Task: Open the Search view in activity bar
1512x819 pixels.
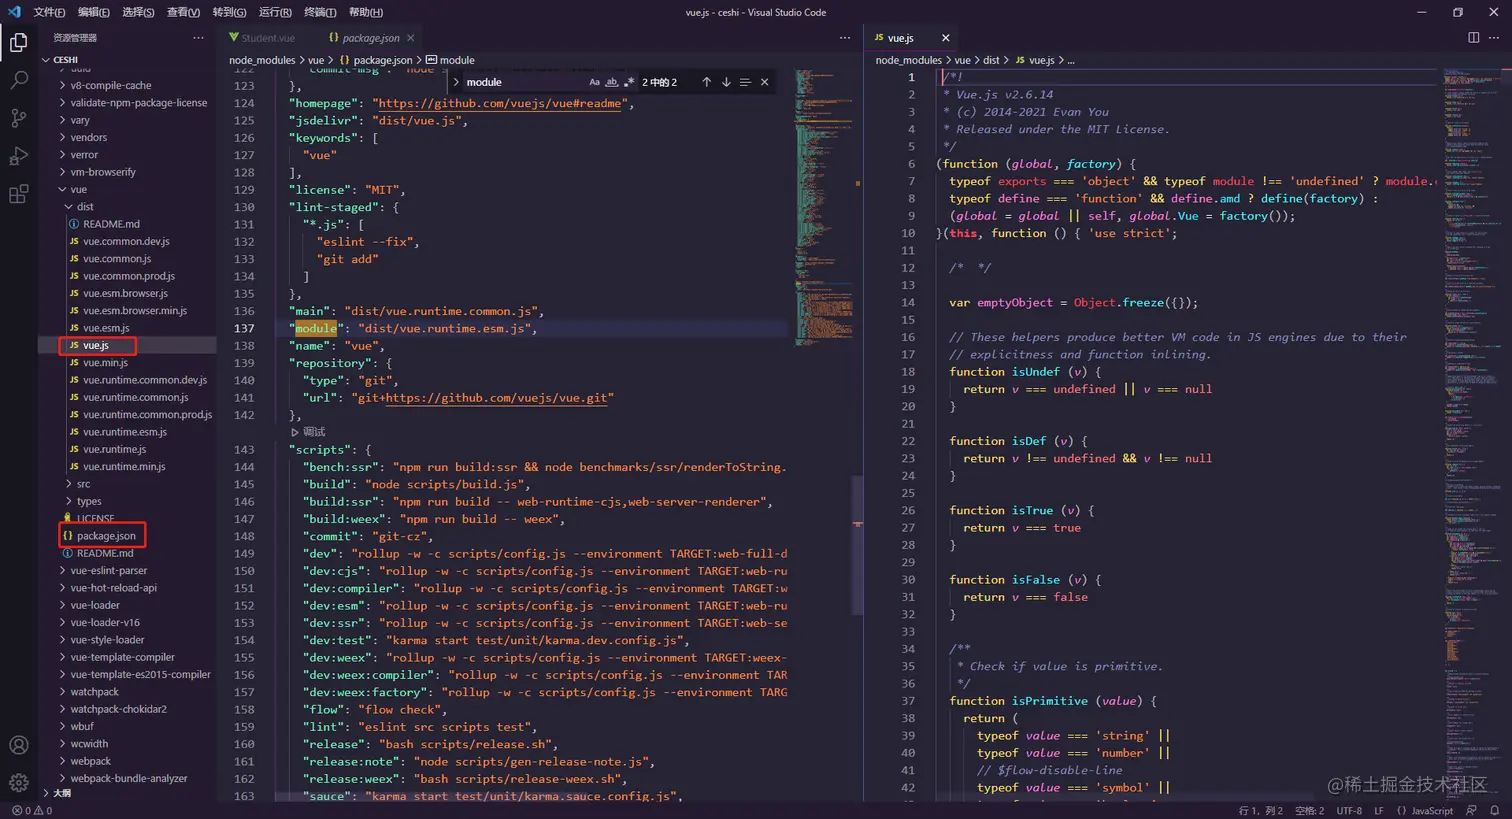Action: click(x=18, y=80)
